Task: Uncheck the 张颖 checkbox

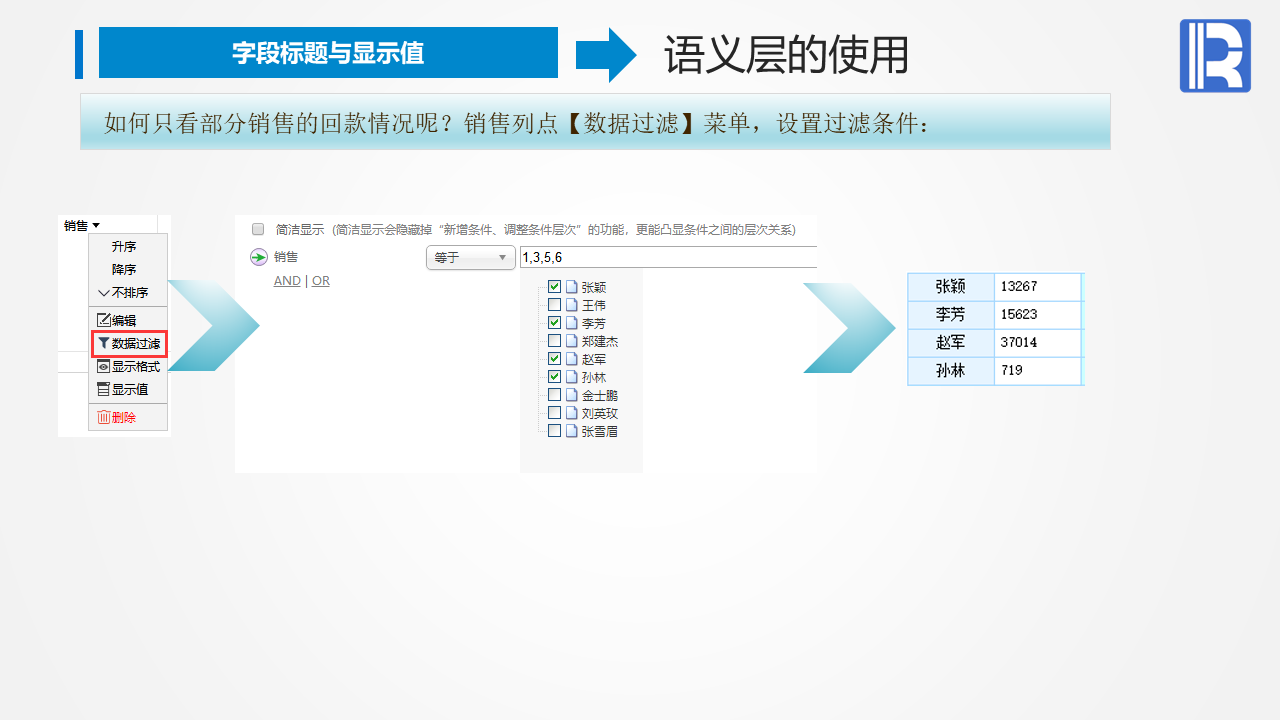Action: click(x=554, y=287)
